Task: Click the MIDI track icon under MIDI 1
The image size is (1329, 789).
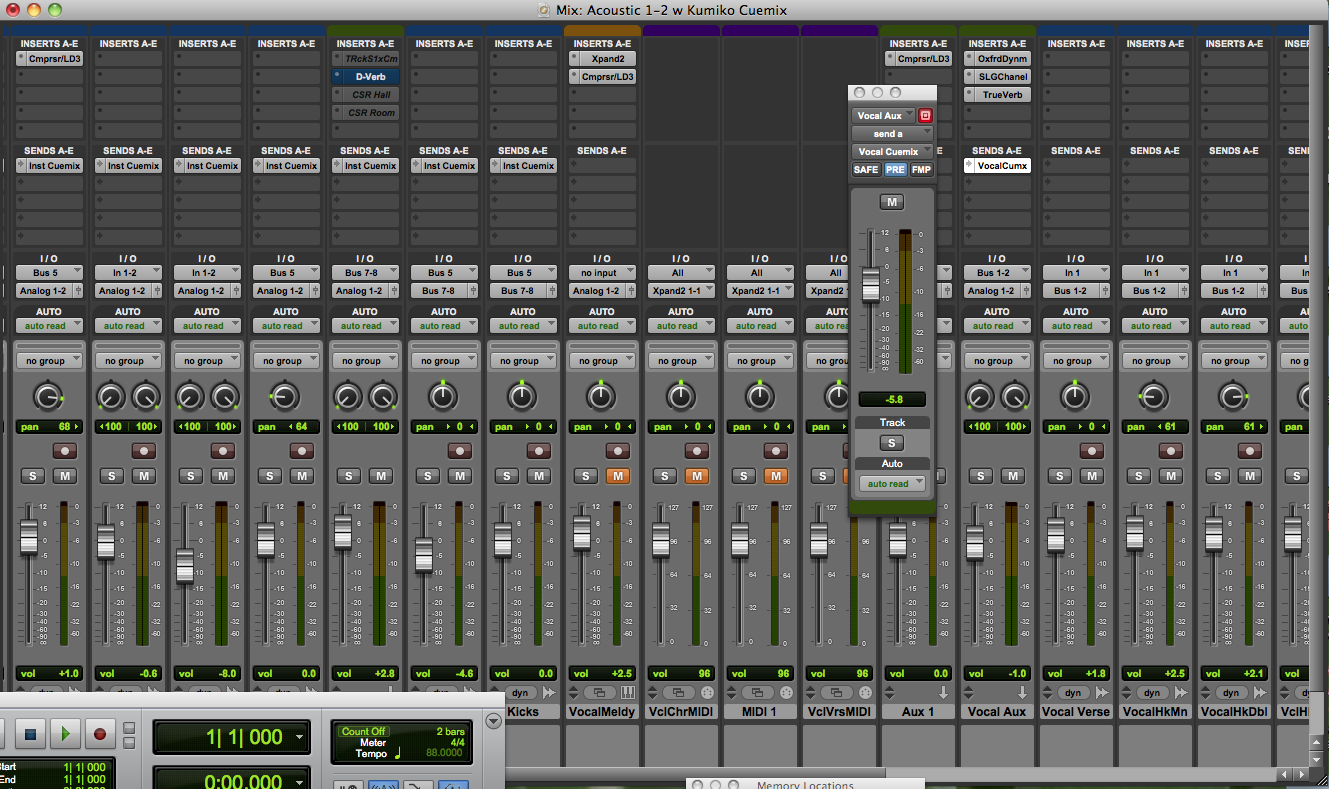Action: pyautogui.click(x=786, y=692)
